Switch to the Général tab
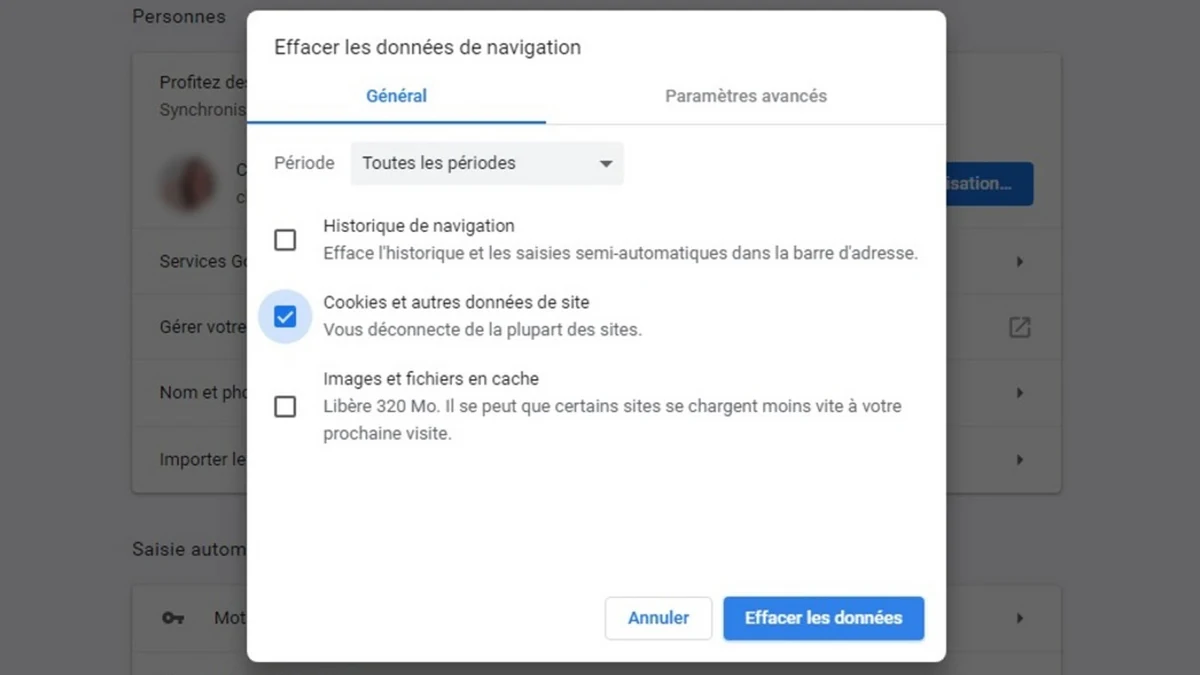The image size is (1200, 675). click(396, 97)
